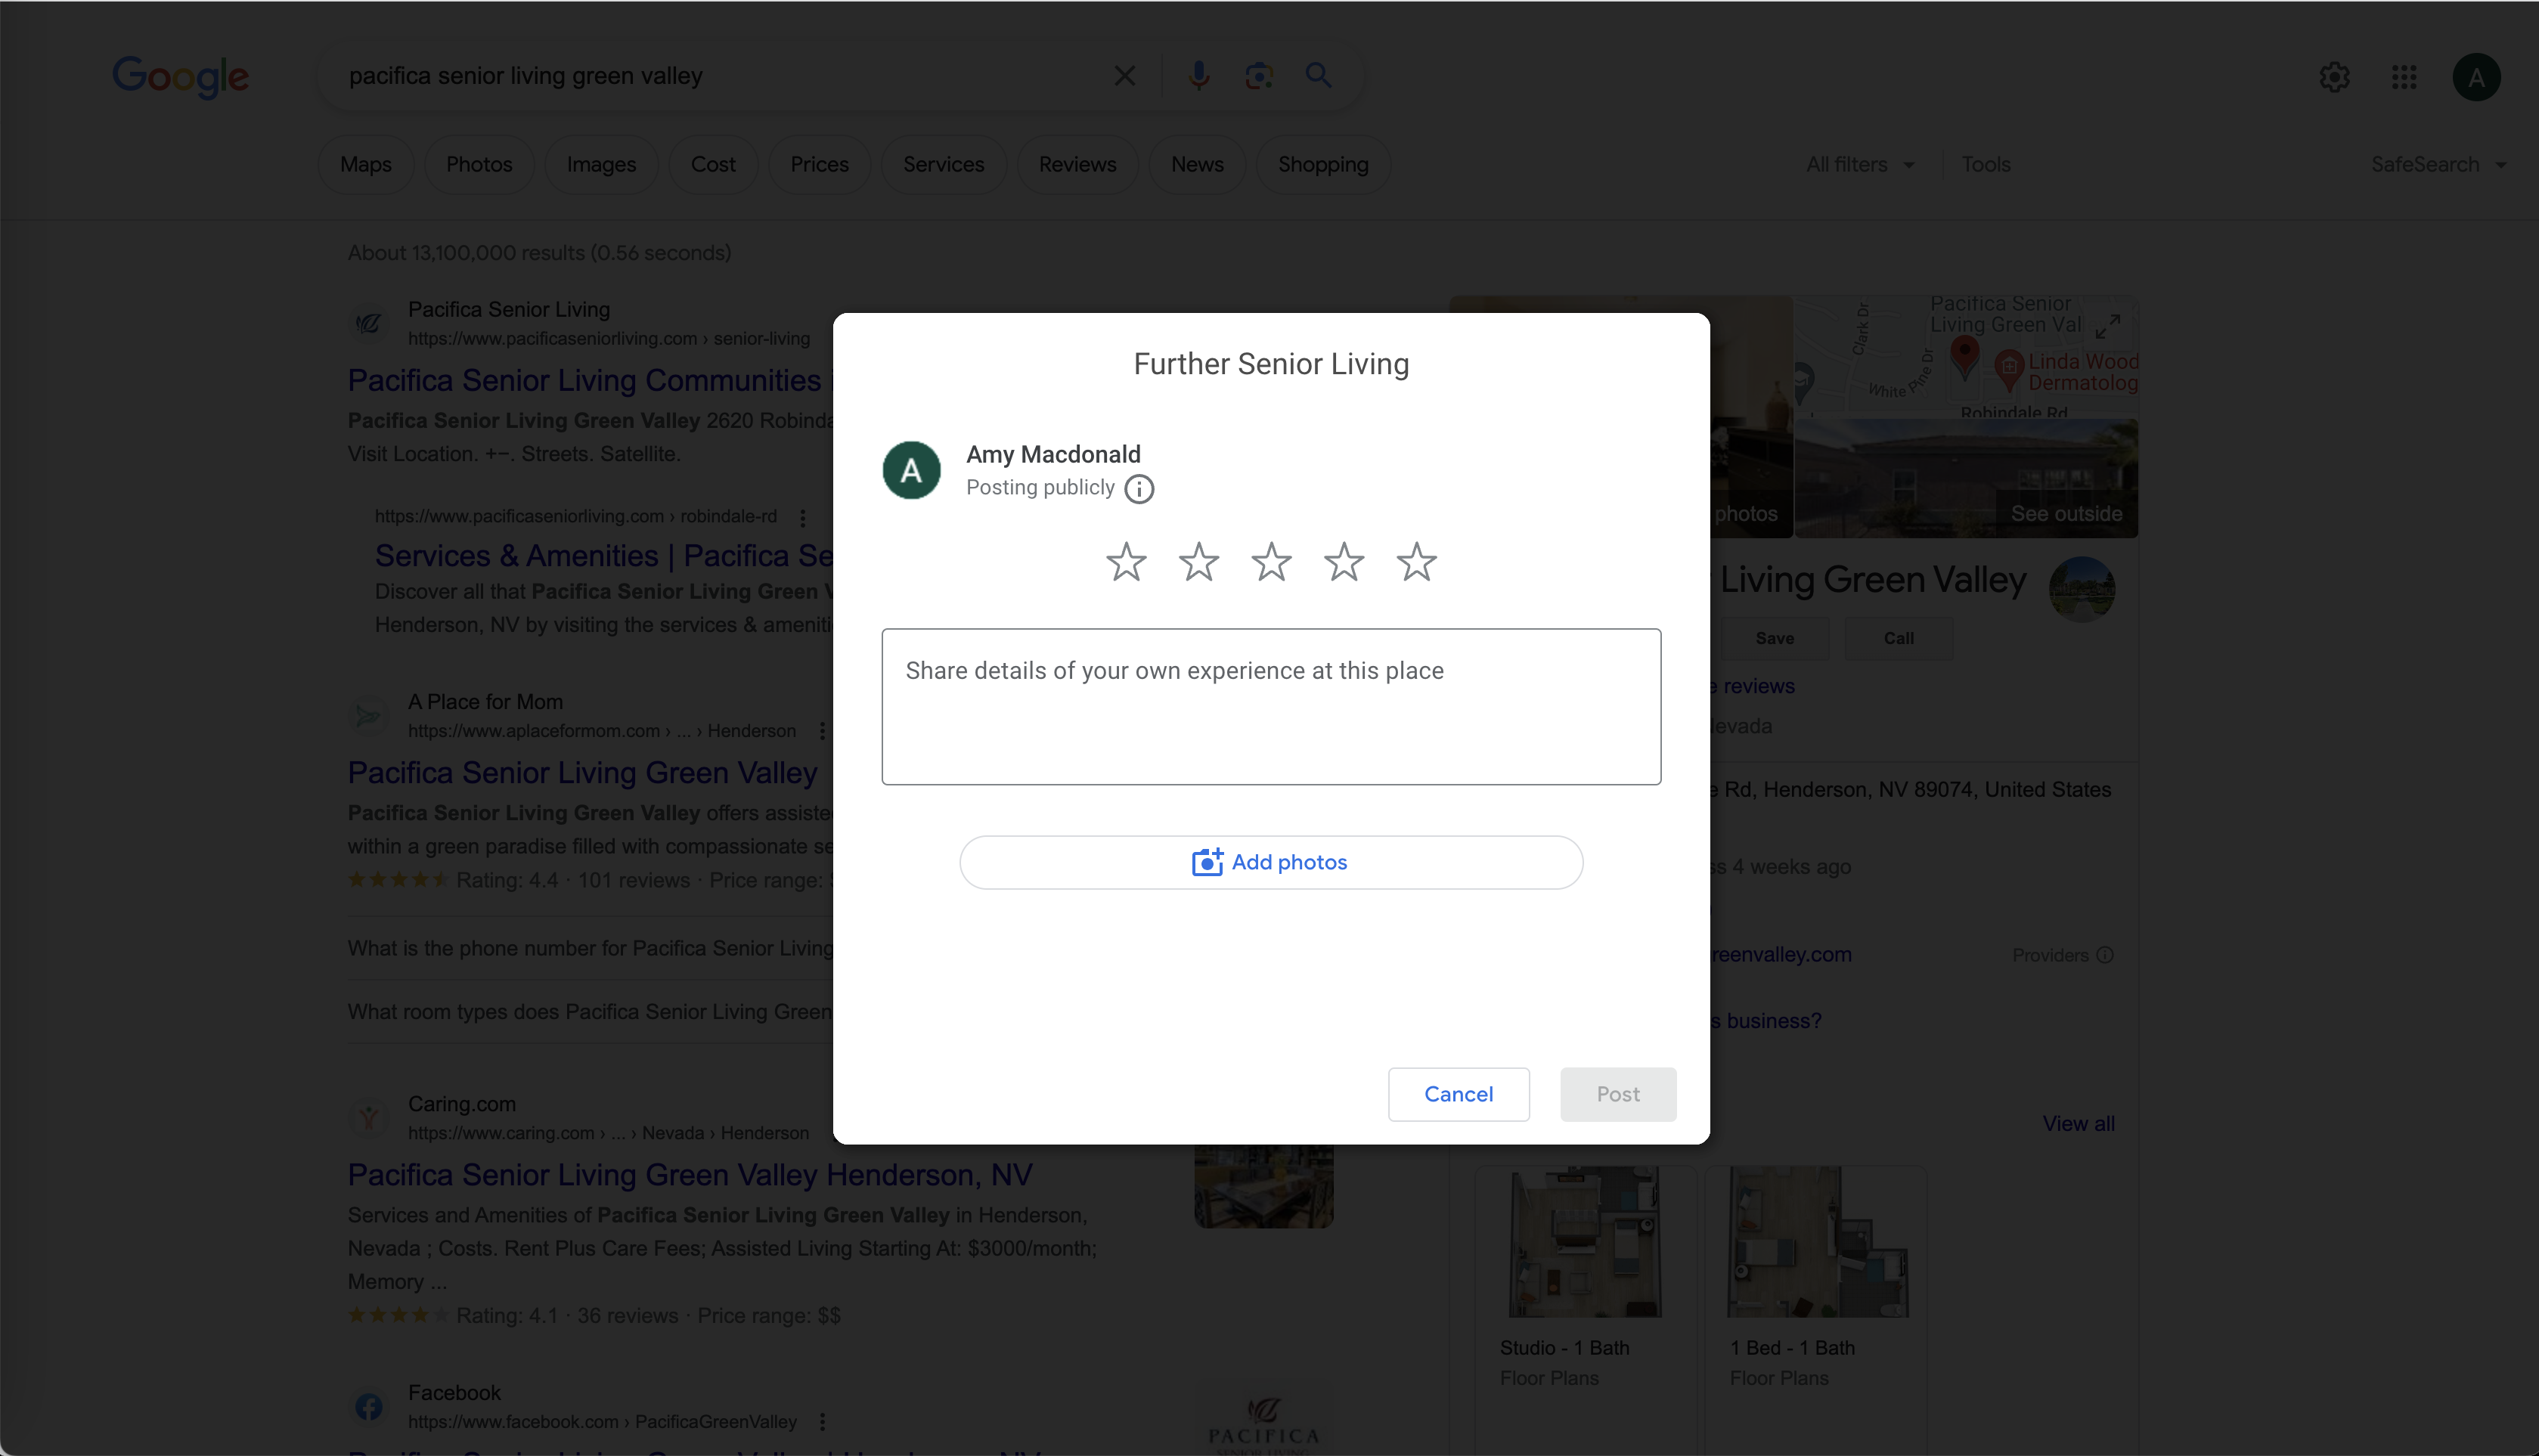Add photos to the review

1271,862
